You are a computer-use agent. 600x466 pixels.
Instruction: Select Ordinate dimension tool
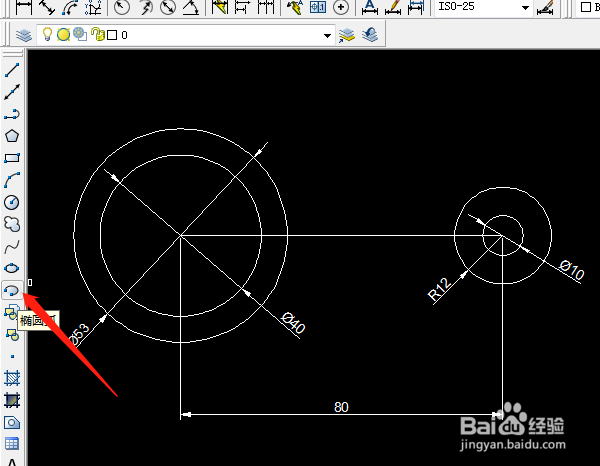93,7
